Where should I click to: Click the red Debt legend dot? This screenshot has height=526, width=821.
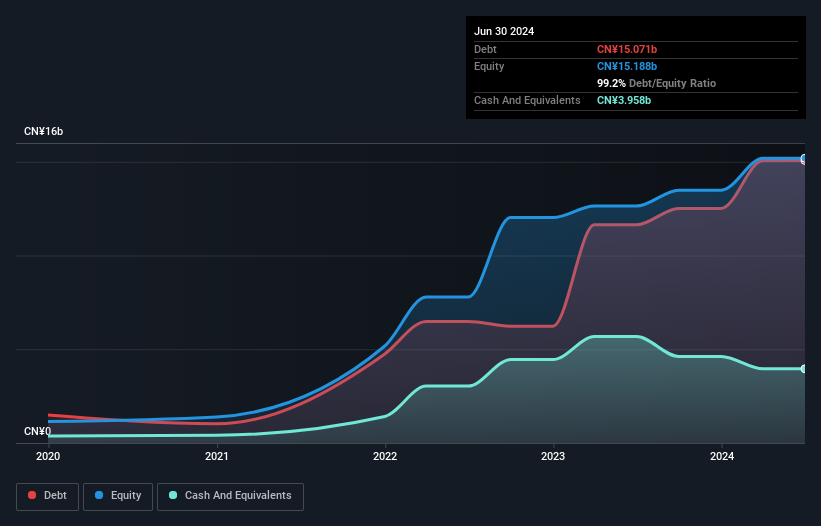point(32,495)
